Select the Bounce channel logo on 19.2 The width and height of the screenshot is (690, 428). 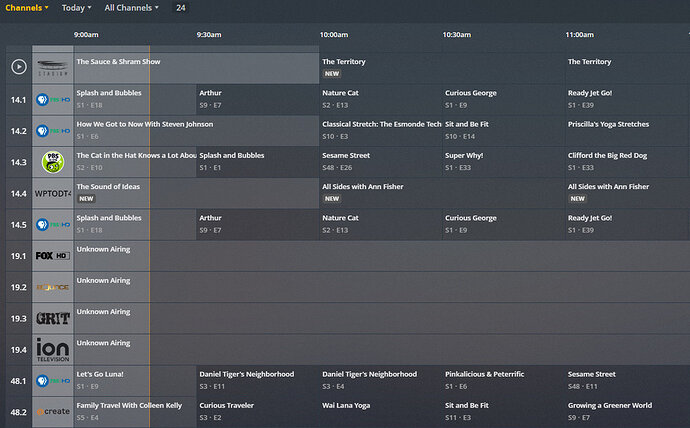(53, 287)
